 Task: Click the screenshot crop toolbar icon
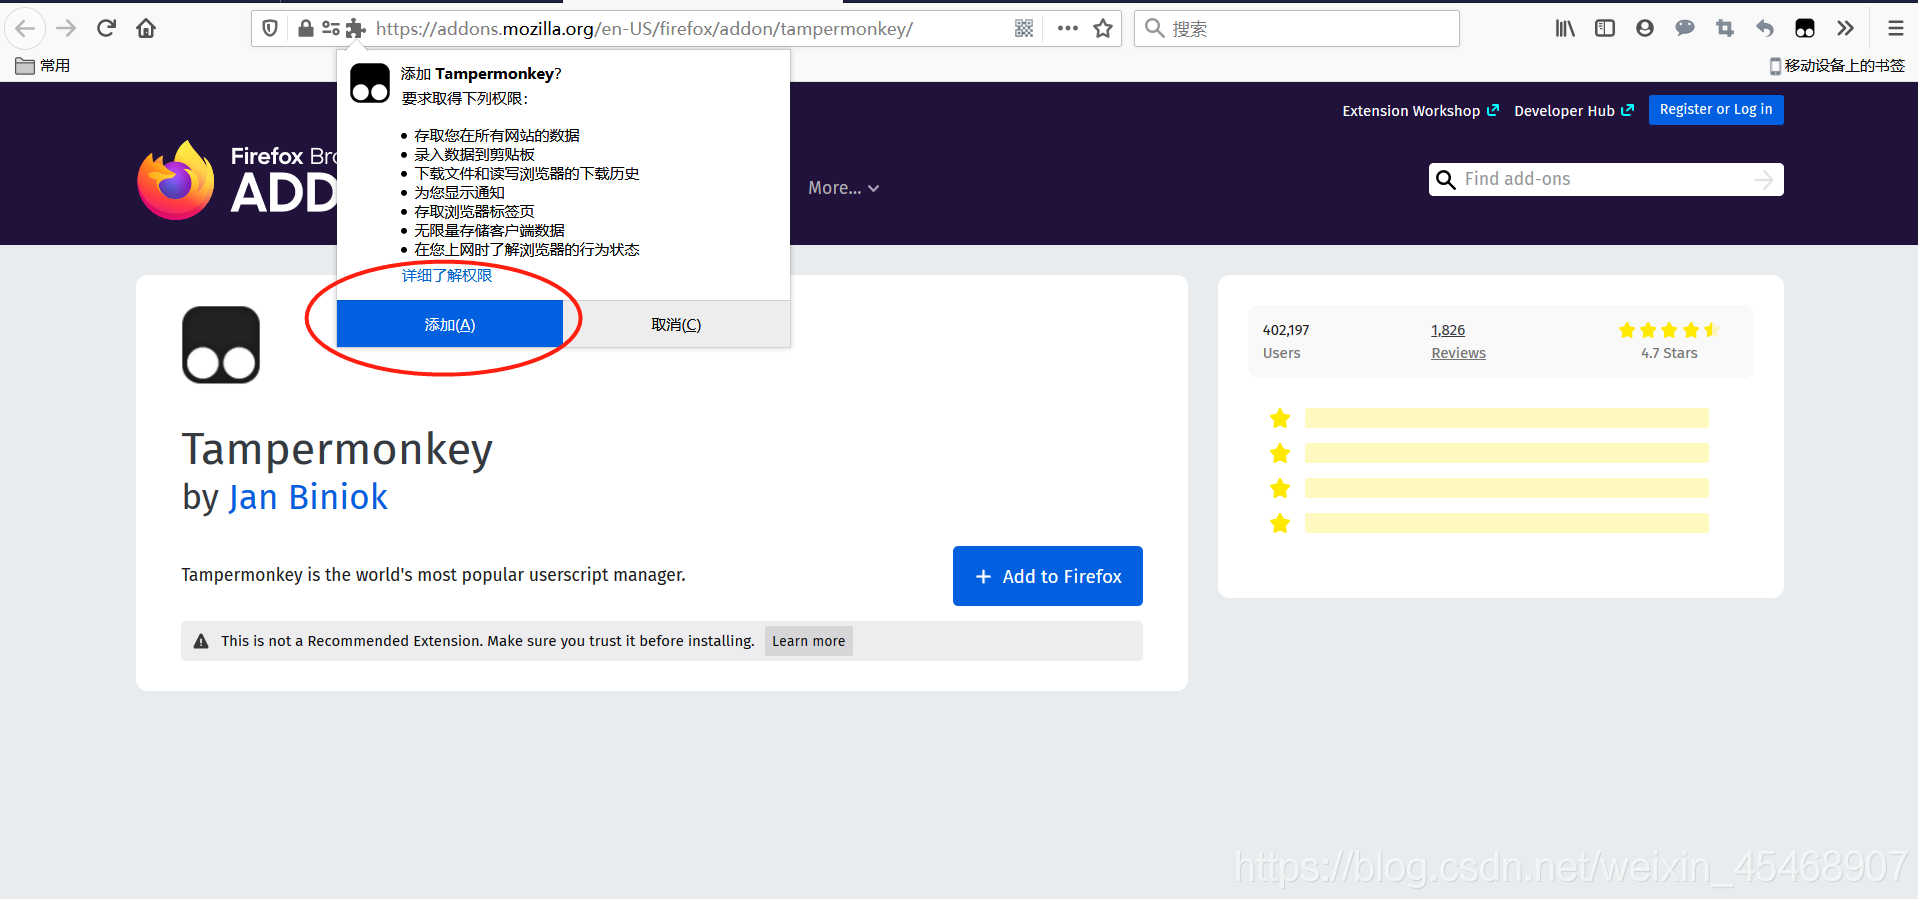(1725, 28)
